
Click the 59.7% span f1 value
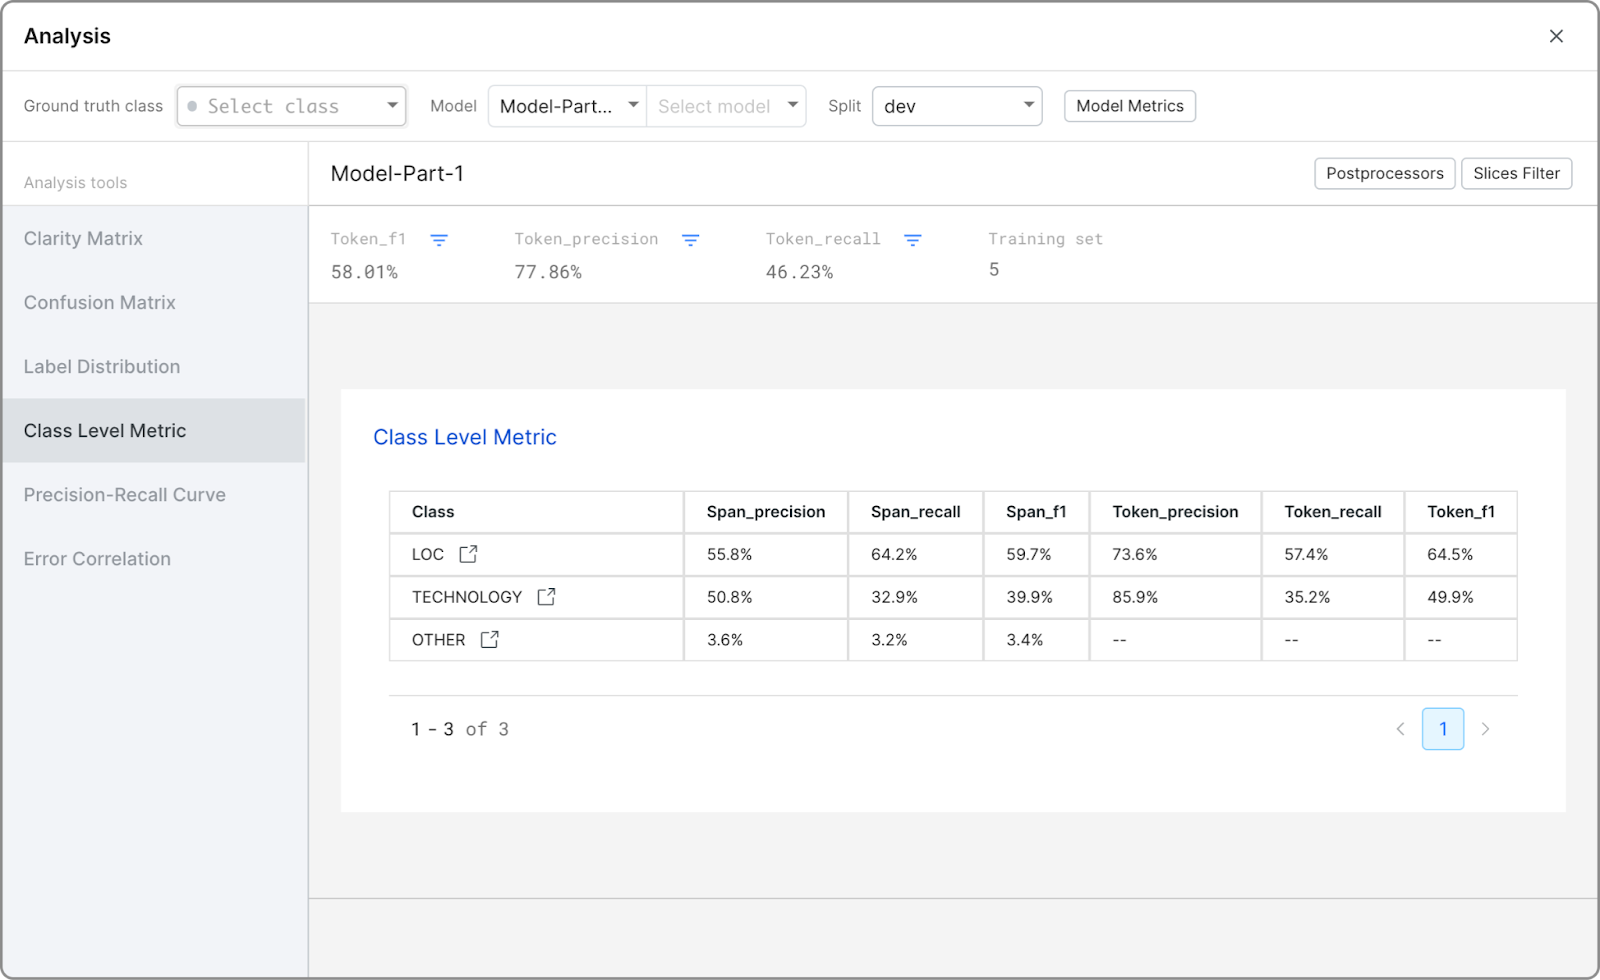click(1029, 554)
